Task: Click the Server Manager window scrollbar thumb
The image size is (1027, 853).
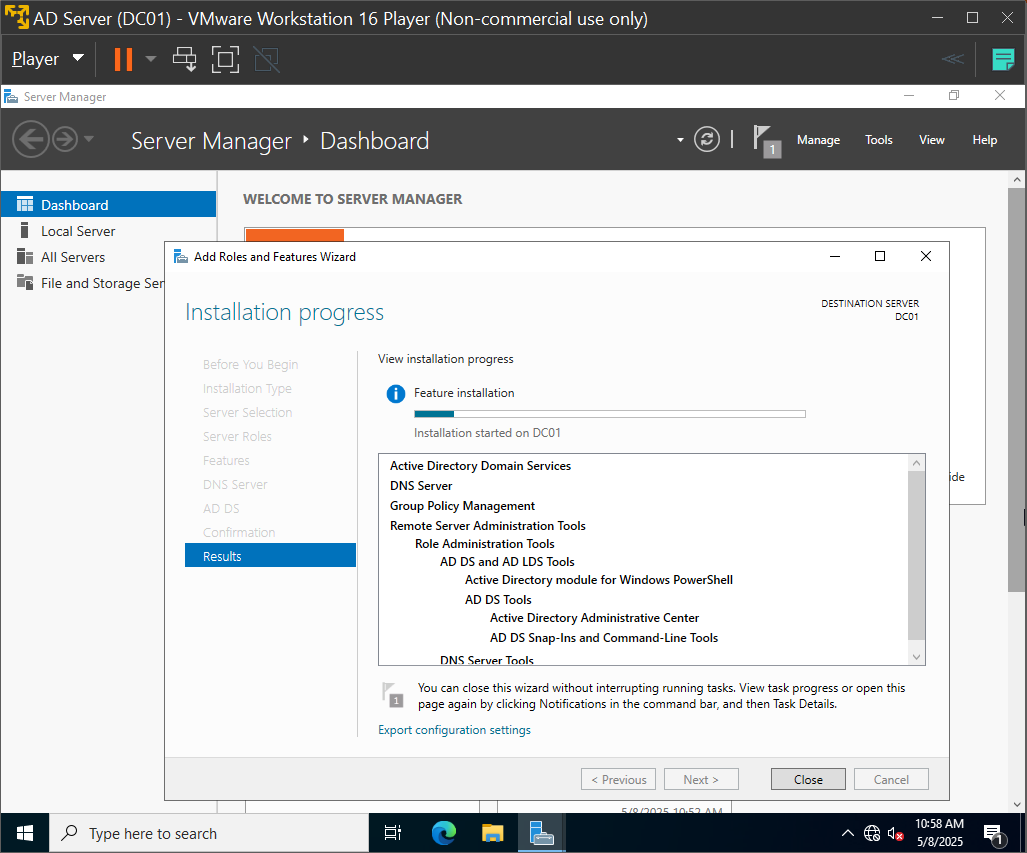Action: tap(1017, 390)
